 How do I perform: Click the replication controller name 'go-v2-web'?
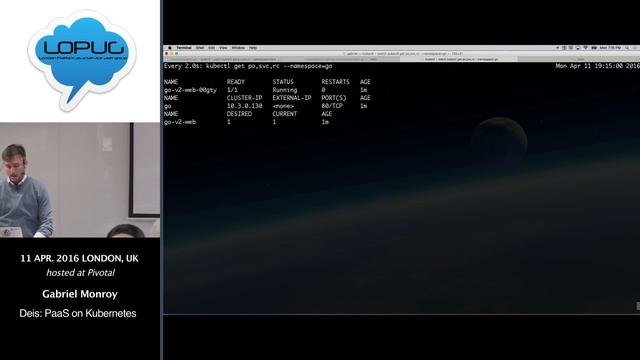pyautogui.click(x=180, y=122)
